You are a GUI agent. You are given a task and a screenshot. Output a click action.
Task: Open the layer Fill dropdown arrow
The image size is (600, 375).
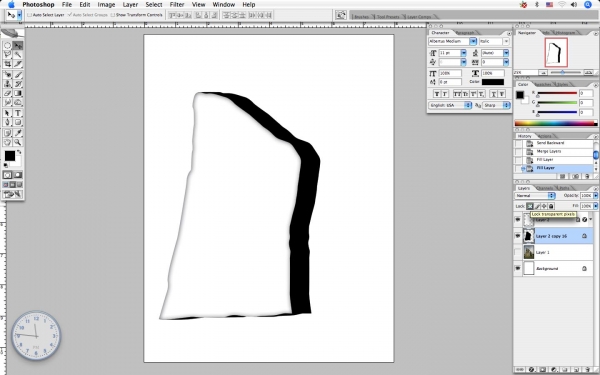pos(595,206)
